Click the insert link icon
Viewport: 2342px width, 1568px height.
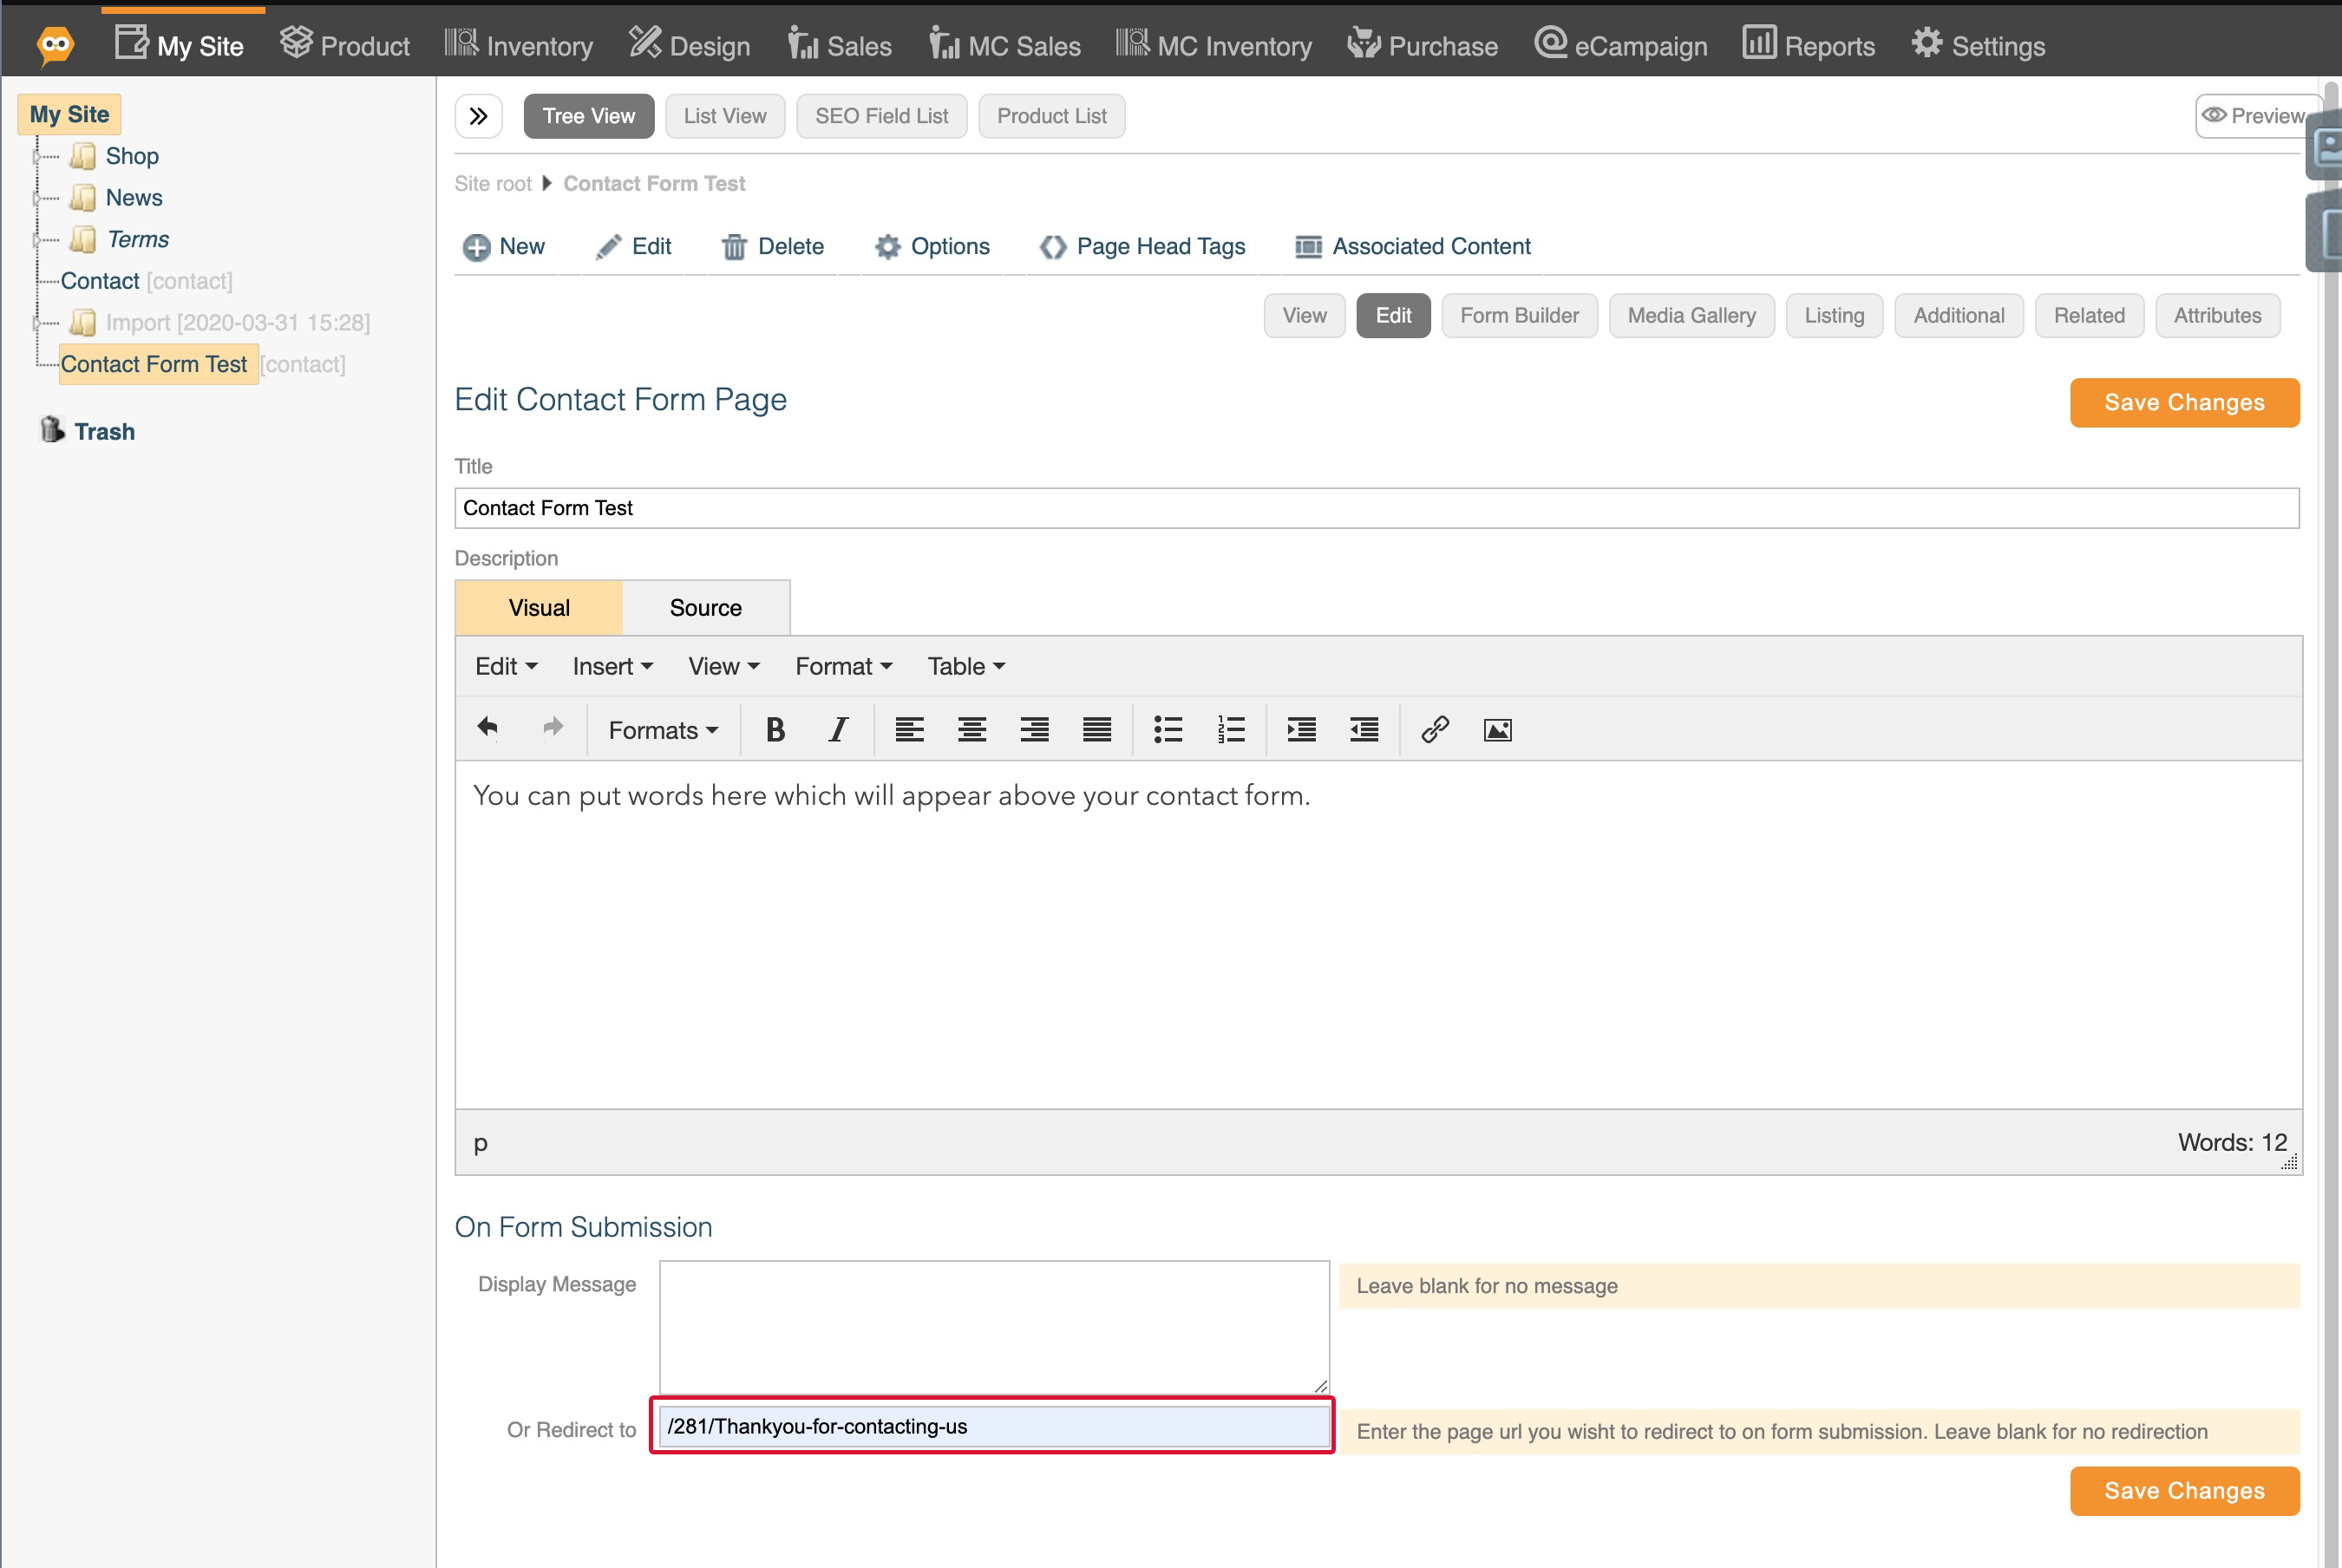[x=1434, y=729]
